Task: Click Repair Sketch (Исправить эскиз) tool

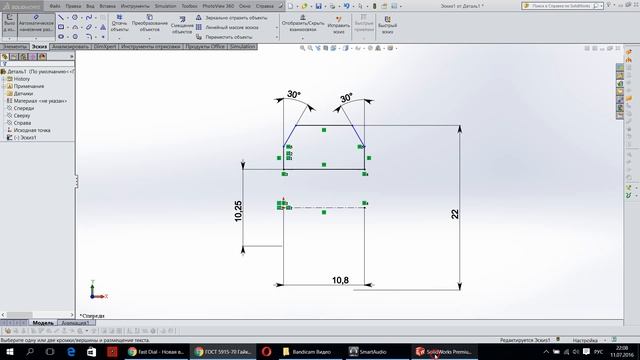Action: (x=338, y=25)
